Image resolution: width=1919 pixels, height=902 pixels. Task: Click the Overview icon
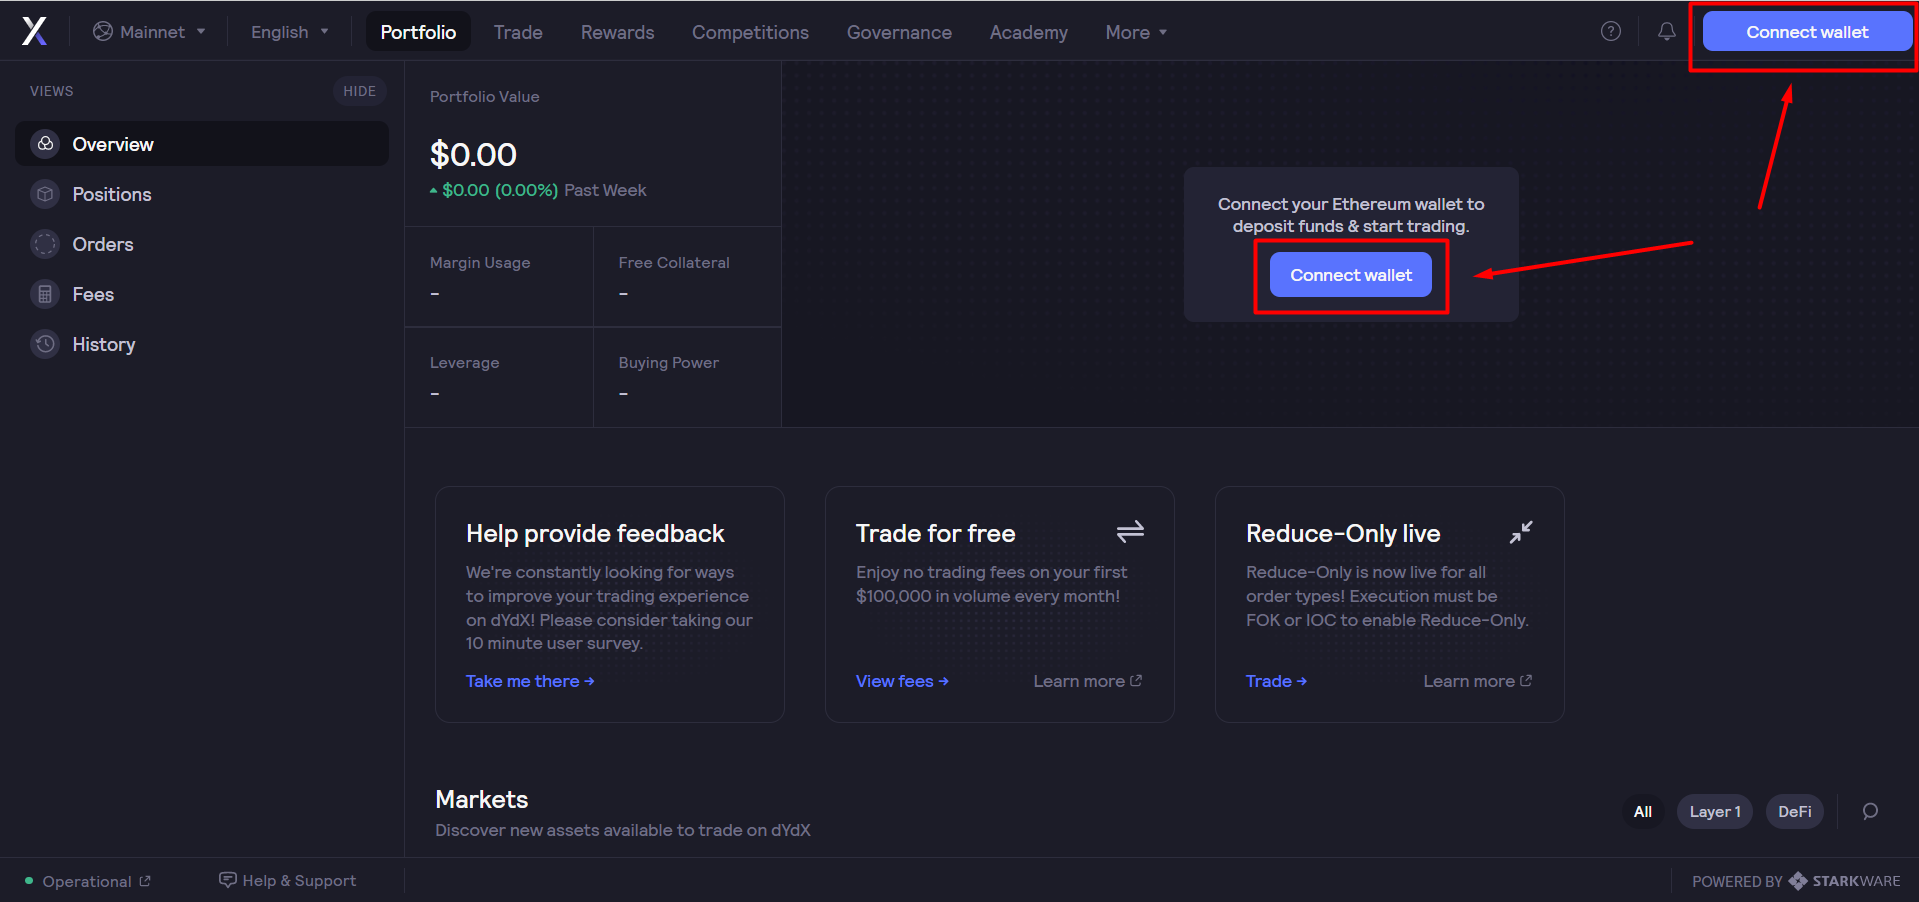[45, 144]
